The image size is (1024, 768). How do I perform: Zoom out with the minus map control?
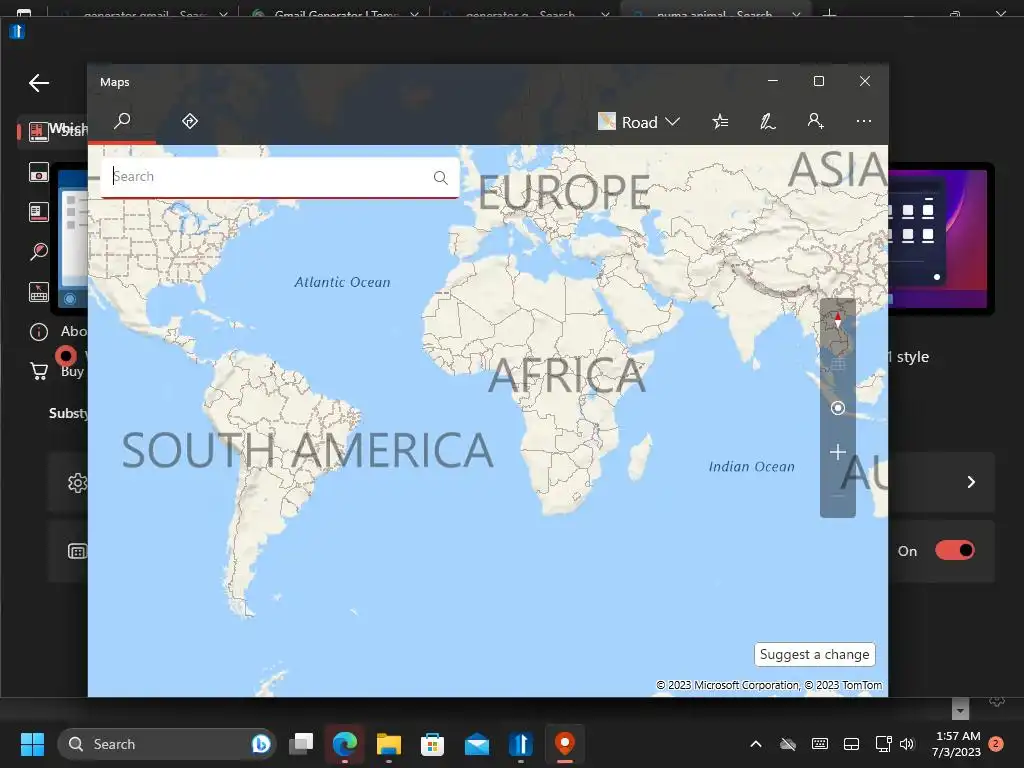tap(838, 495)
